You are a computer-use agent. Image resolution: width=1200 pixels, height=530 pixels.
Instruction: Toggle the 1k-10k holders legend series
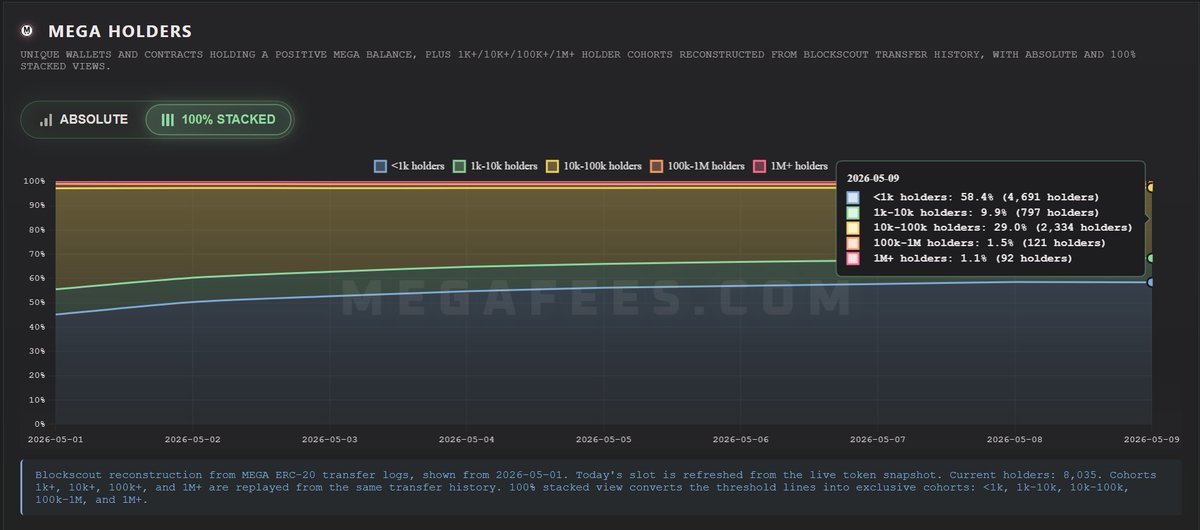click(495, 166)
